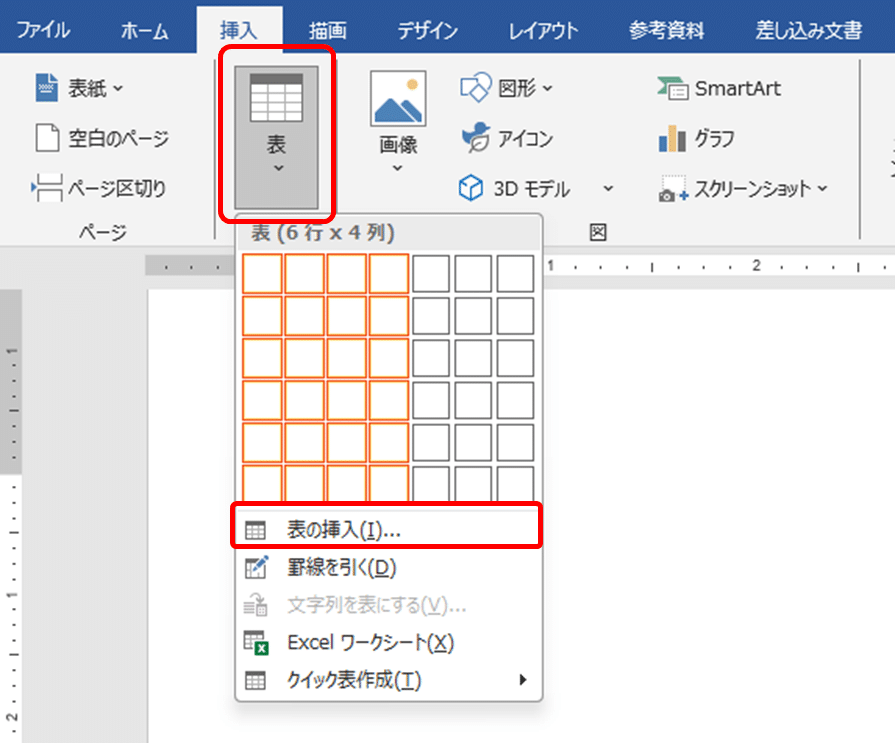Open the 描画 tab
The height and width of the screenshot is (743, 895).
[x=328, y=31]
